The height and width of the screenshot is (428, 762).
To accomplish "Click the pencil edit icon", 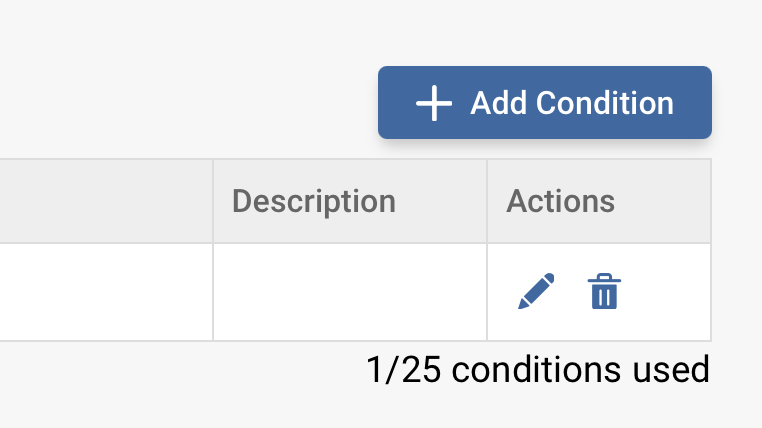I will (x=536, y=291).
